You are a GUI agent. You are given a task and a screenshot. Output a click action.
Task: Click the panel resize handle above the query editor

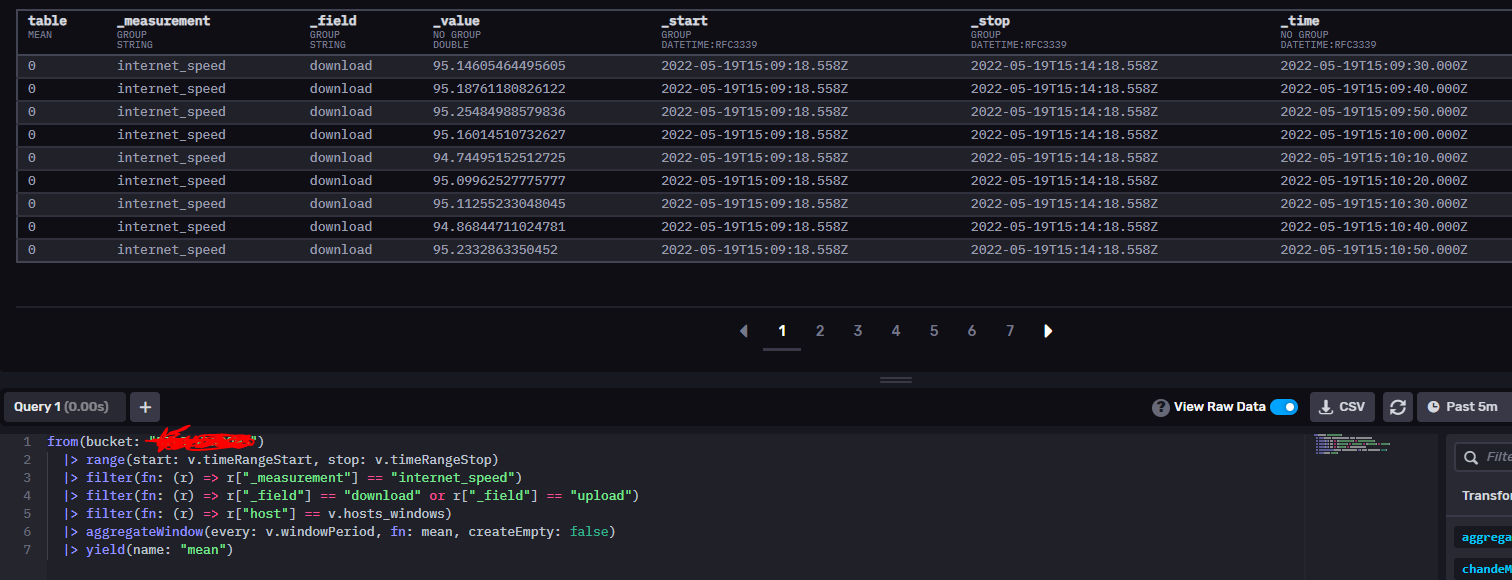(895, 379)
